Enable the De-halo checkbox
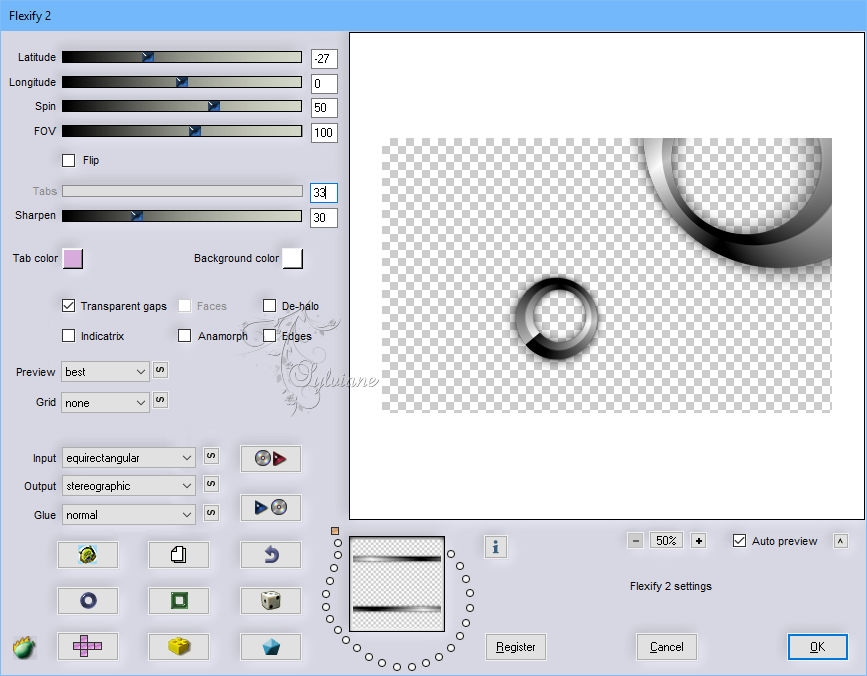This screenshot has width=867, height=676. 269,306
